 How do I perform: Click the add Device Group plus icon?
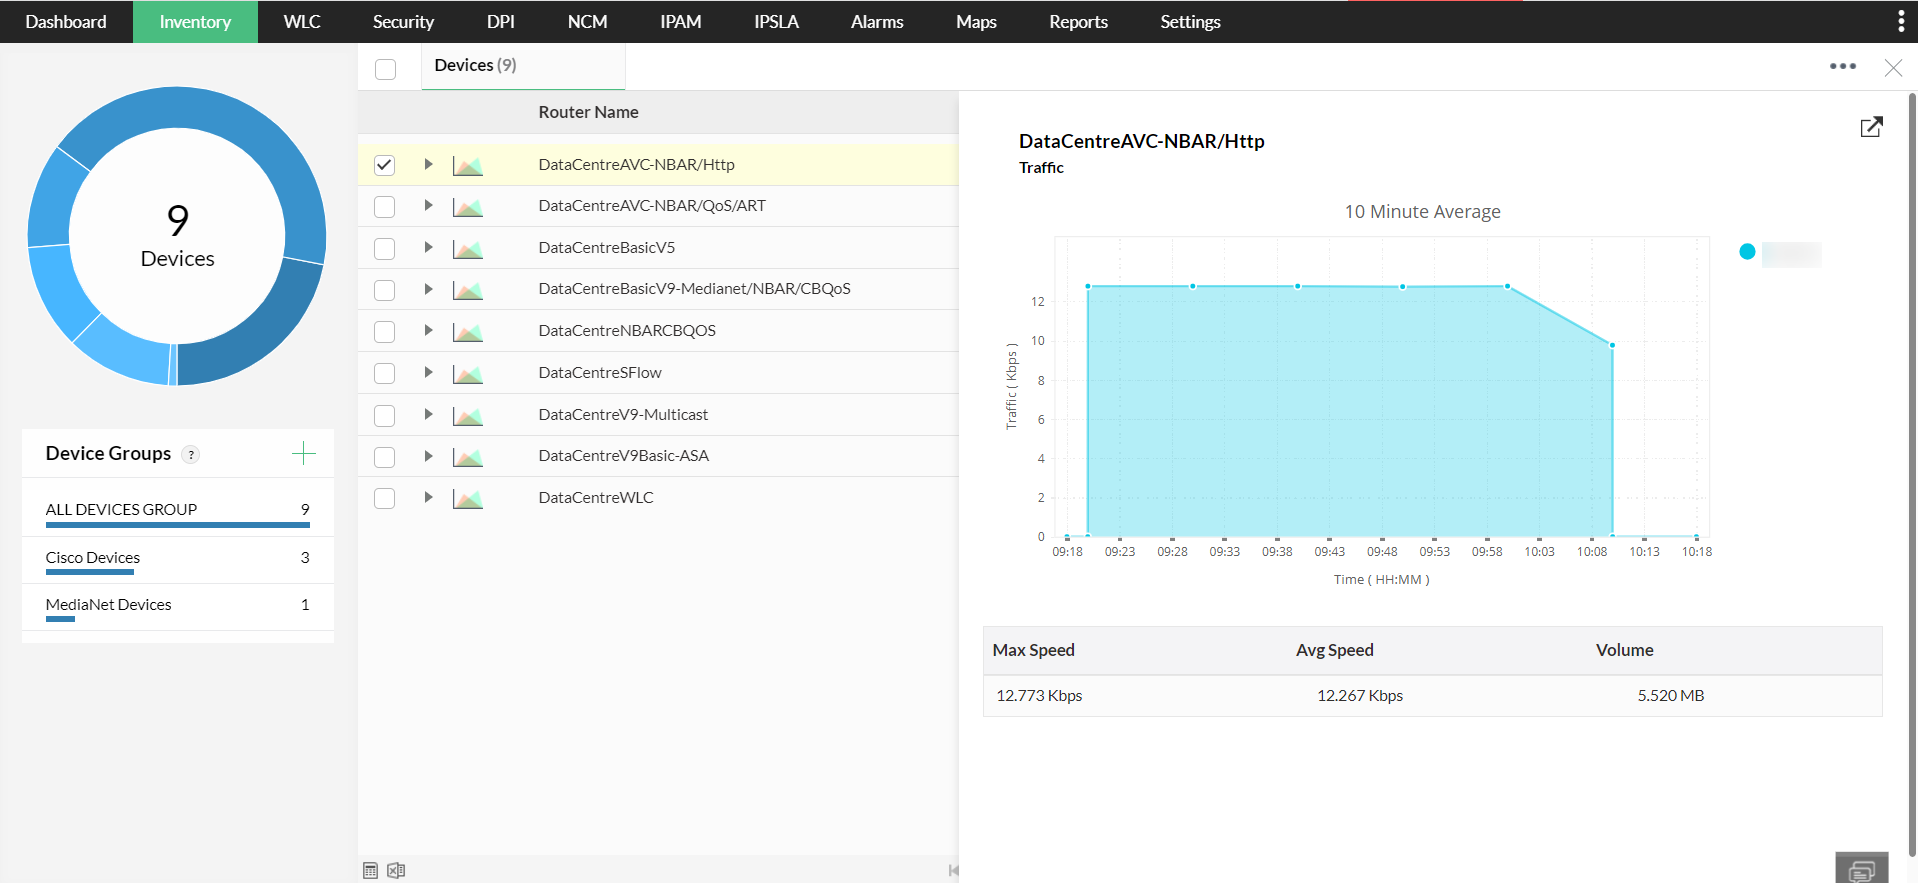pyautogui.click(x=303, y=454)
